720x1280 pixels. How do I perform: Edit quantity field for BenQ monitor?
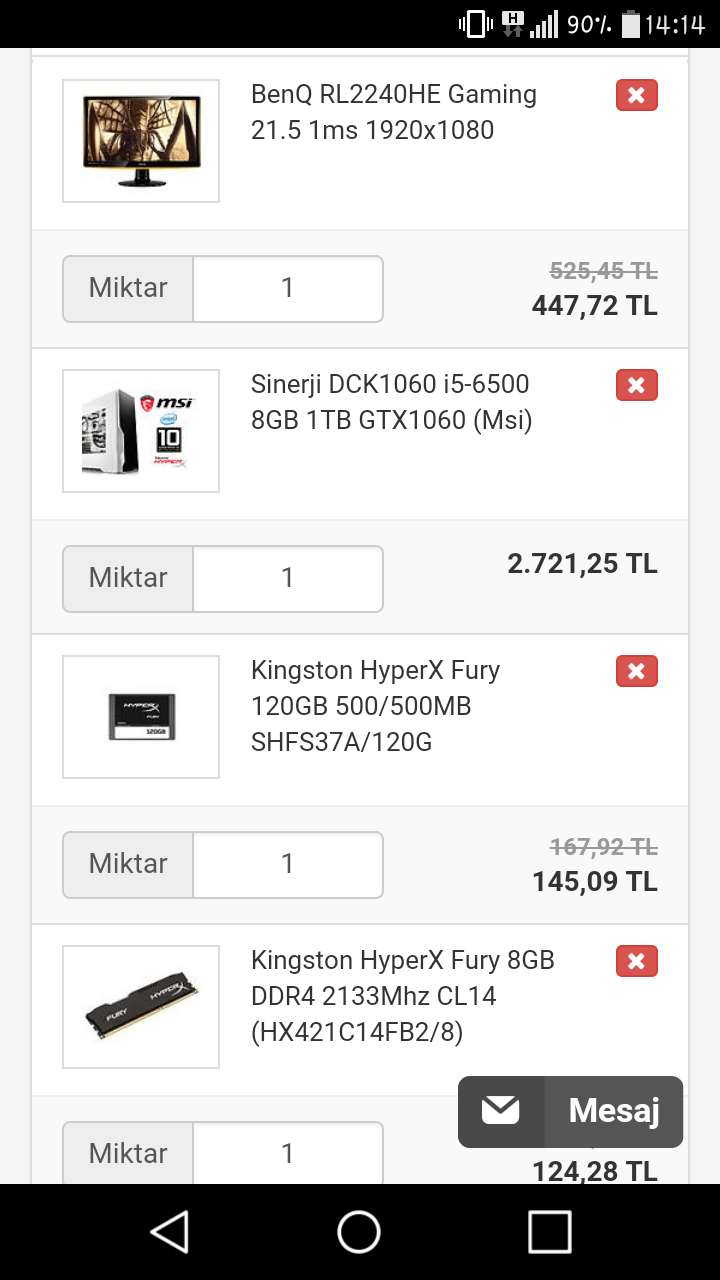point(287,289)
